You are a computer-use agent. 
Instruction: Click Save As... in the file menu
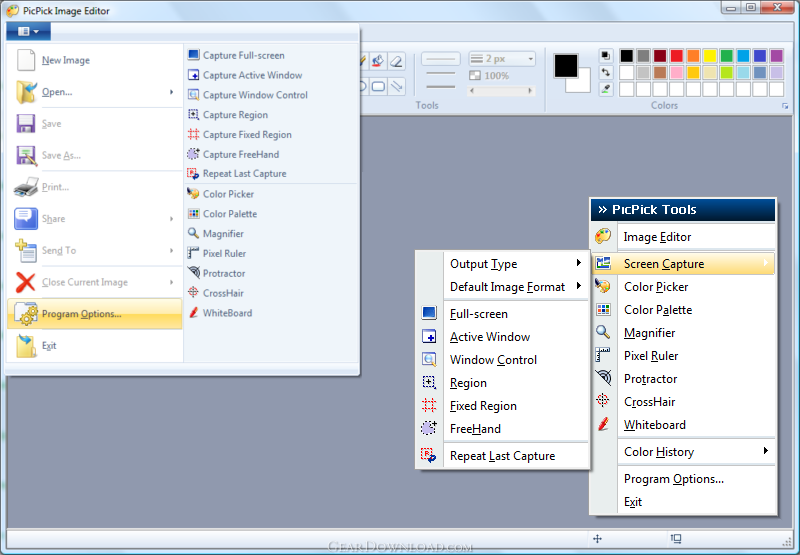click(x=95, y=155)
